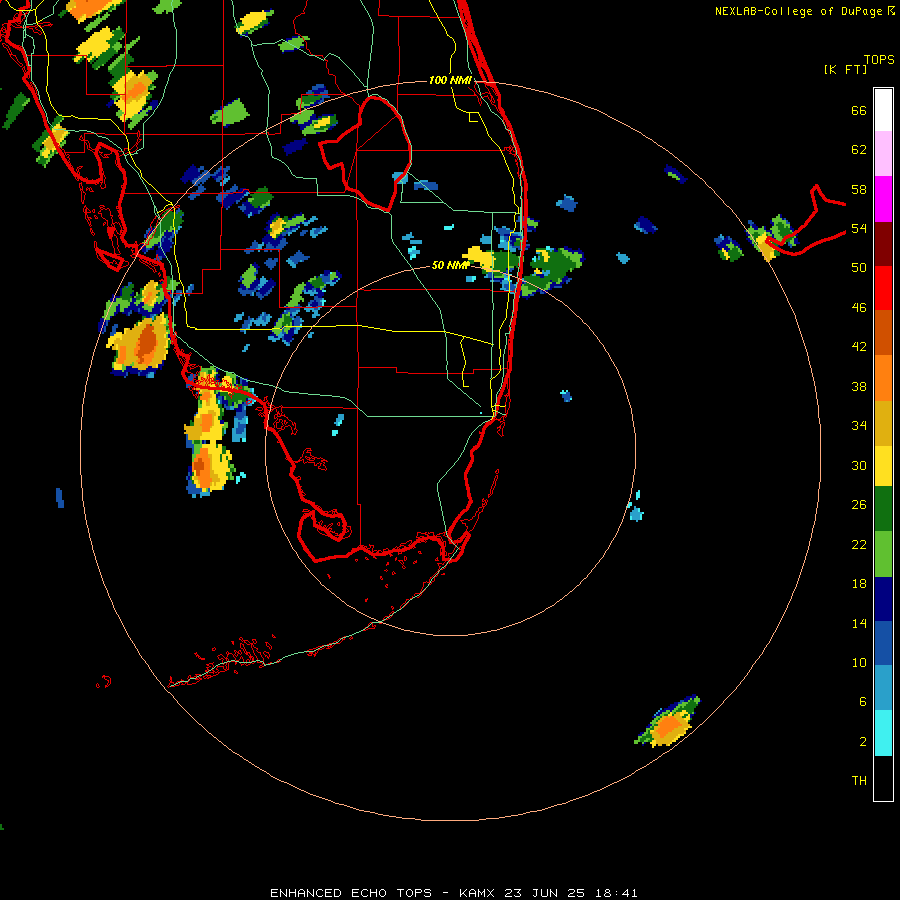The image size is (900, 900).
Task: Click the 50 legend value
Action: click(859, 267)
